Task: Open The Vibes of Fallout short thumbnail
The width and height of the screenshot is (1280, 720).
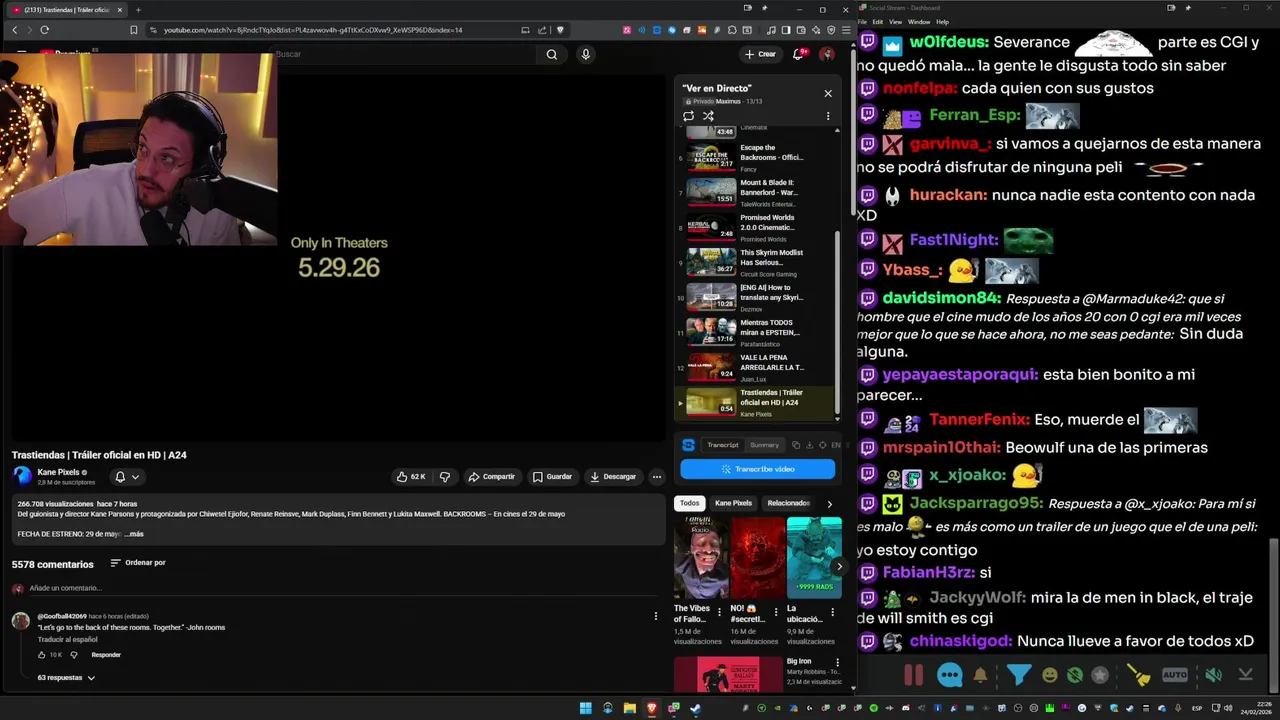Action: (701, 558)
